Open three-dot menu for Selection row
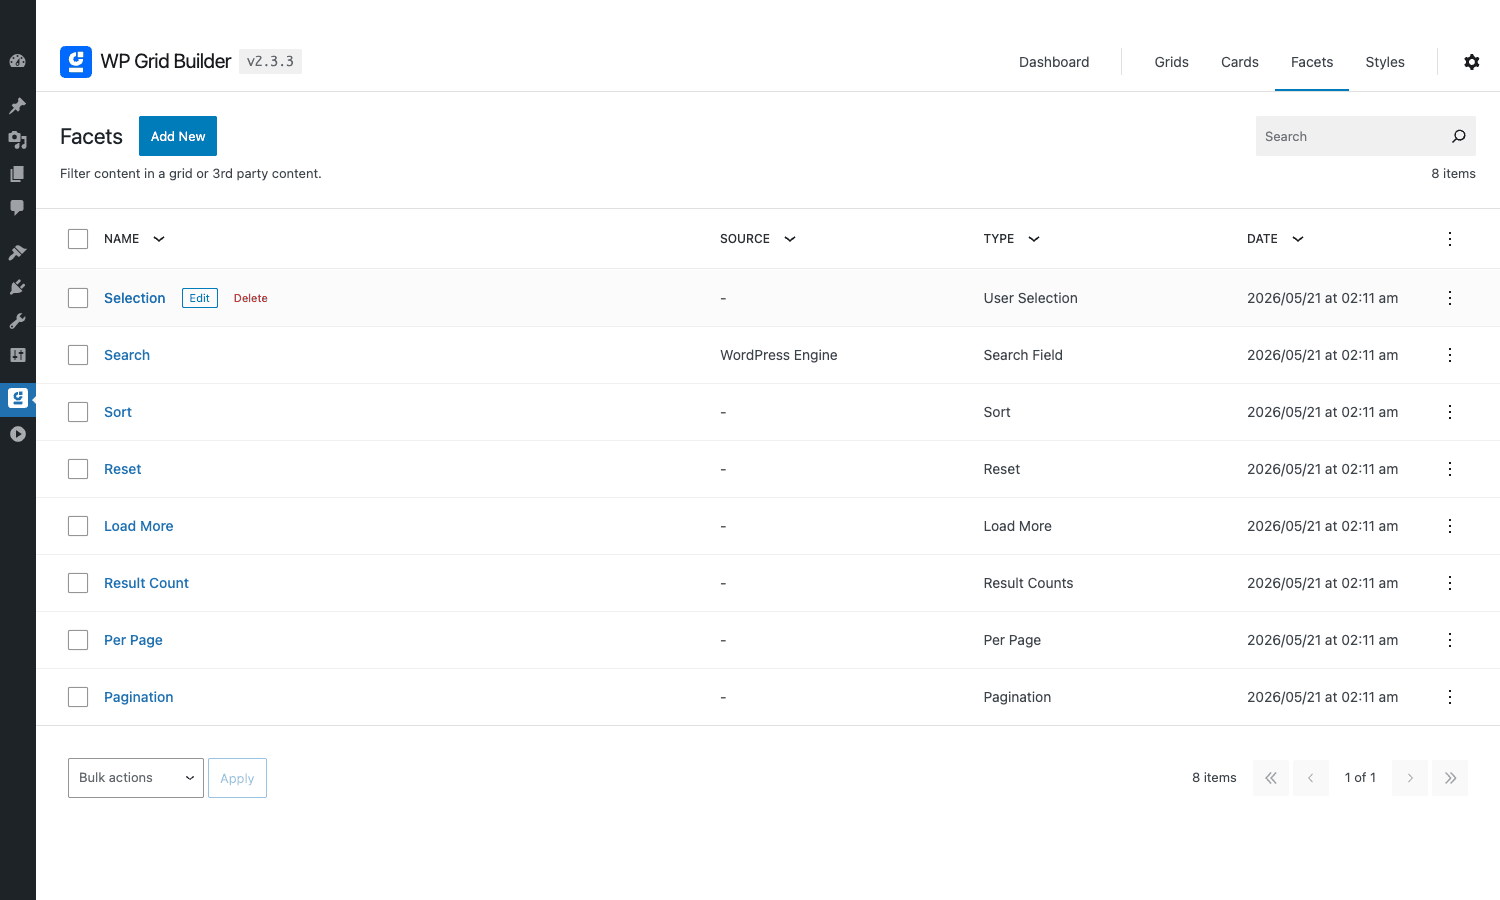Viewport: 1500px width, 900px height. (x=1450, y=298)
